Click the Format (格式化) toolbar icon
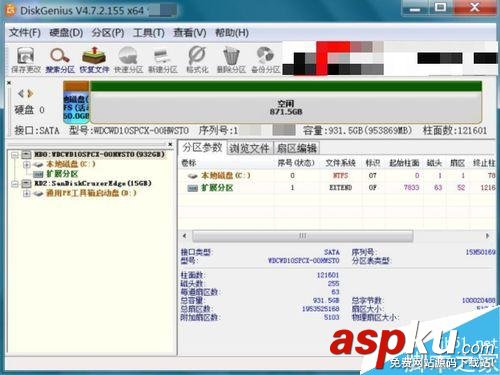 click(197, 60)
